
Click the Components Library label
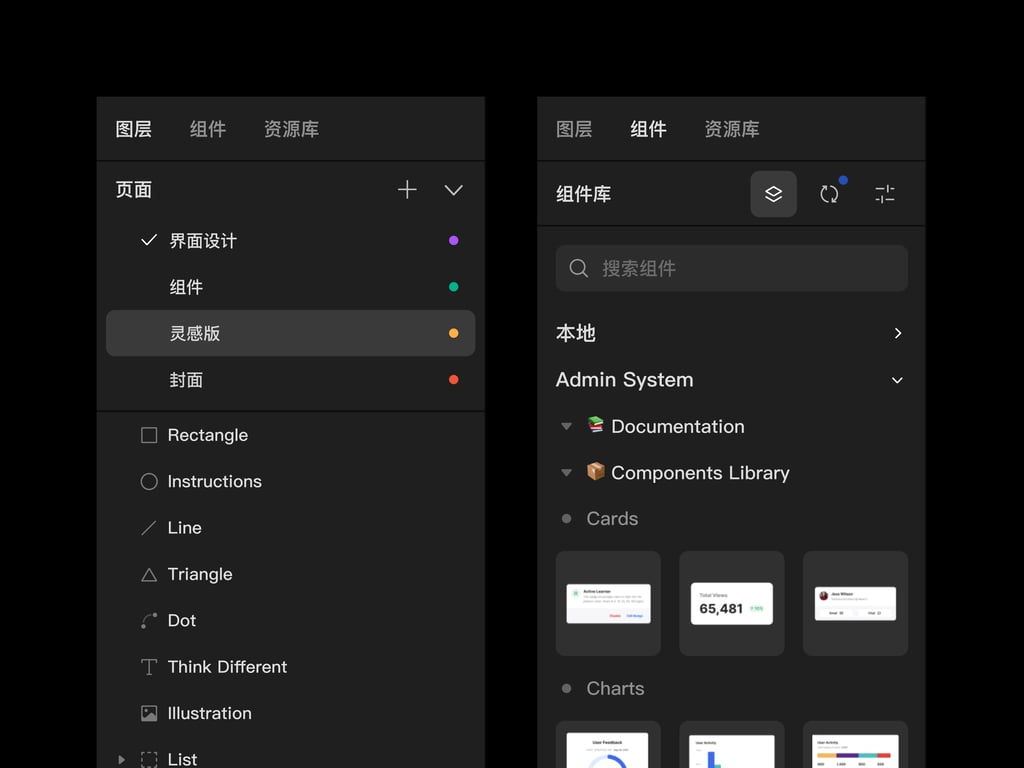(700, 473)
